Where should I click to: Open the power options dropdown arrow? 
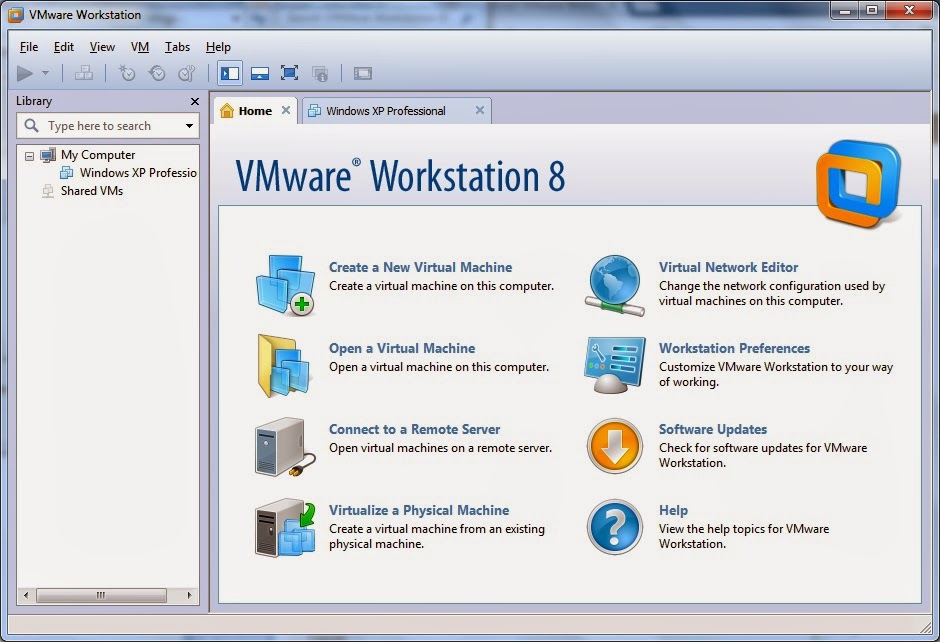[x=46, y=73]
